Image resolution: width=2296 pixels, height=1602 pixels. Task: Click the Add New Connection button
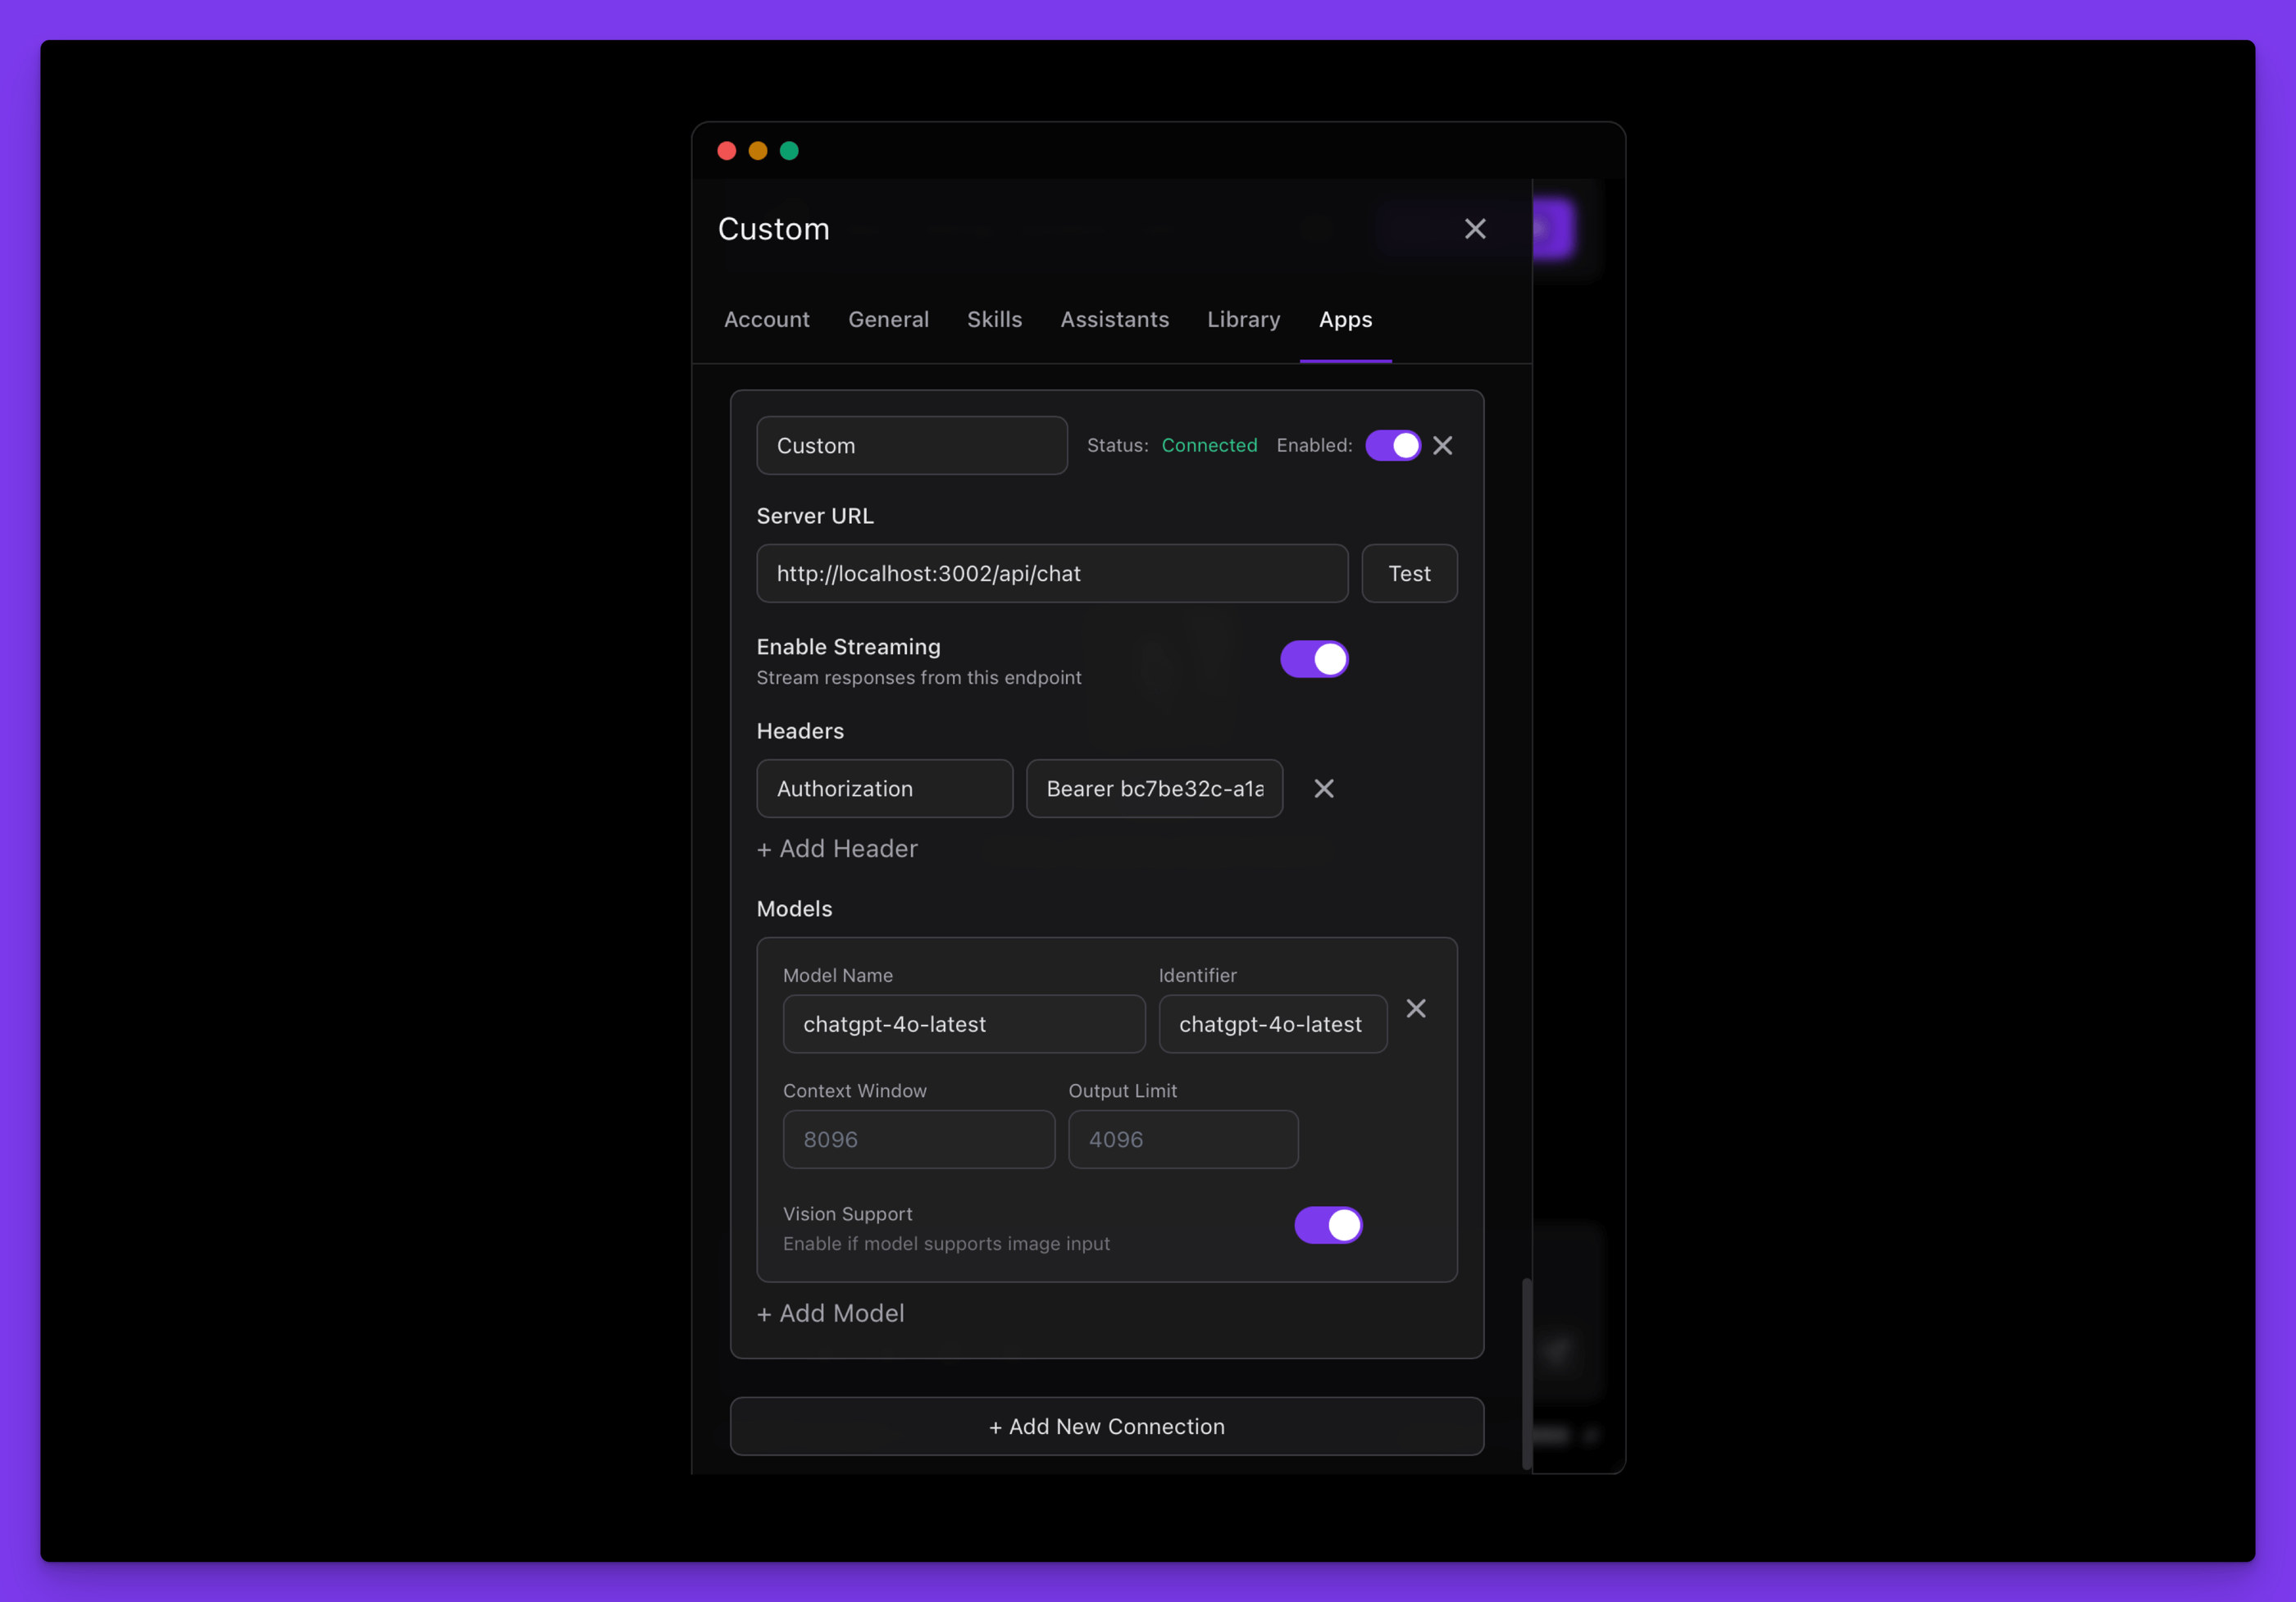(1106, 1427)
